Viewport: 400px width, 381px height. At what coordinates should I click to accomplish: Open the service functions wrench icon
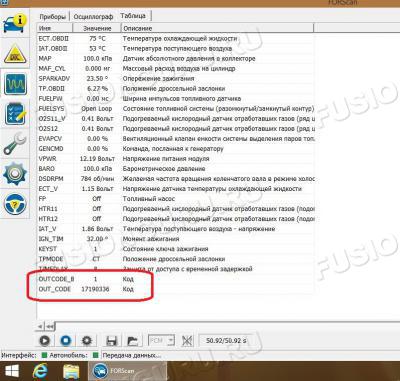(15, 143)
